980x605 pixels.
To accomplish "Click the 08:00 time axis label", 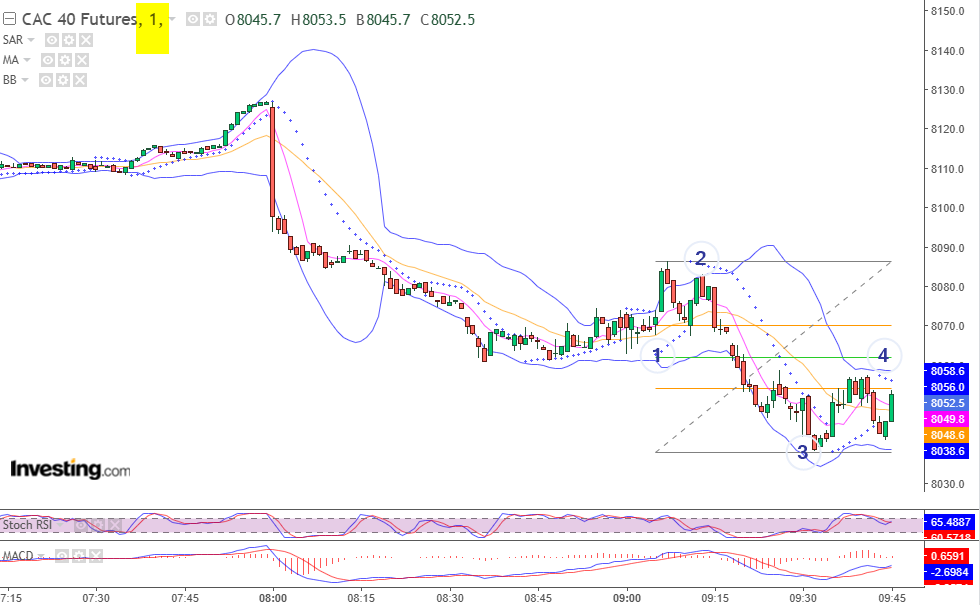I will point(272,598).
